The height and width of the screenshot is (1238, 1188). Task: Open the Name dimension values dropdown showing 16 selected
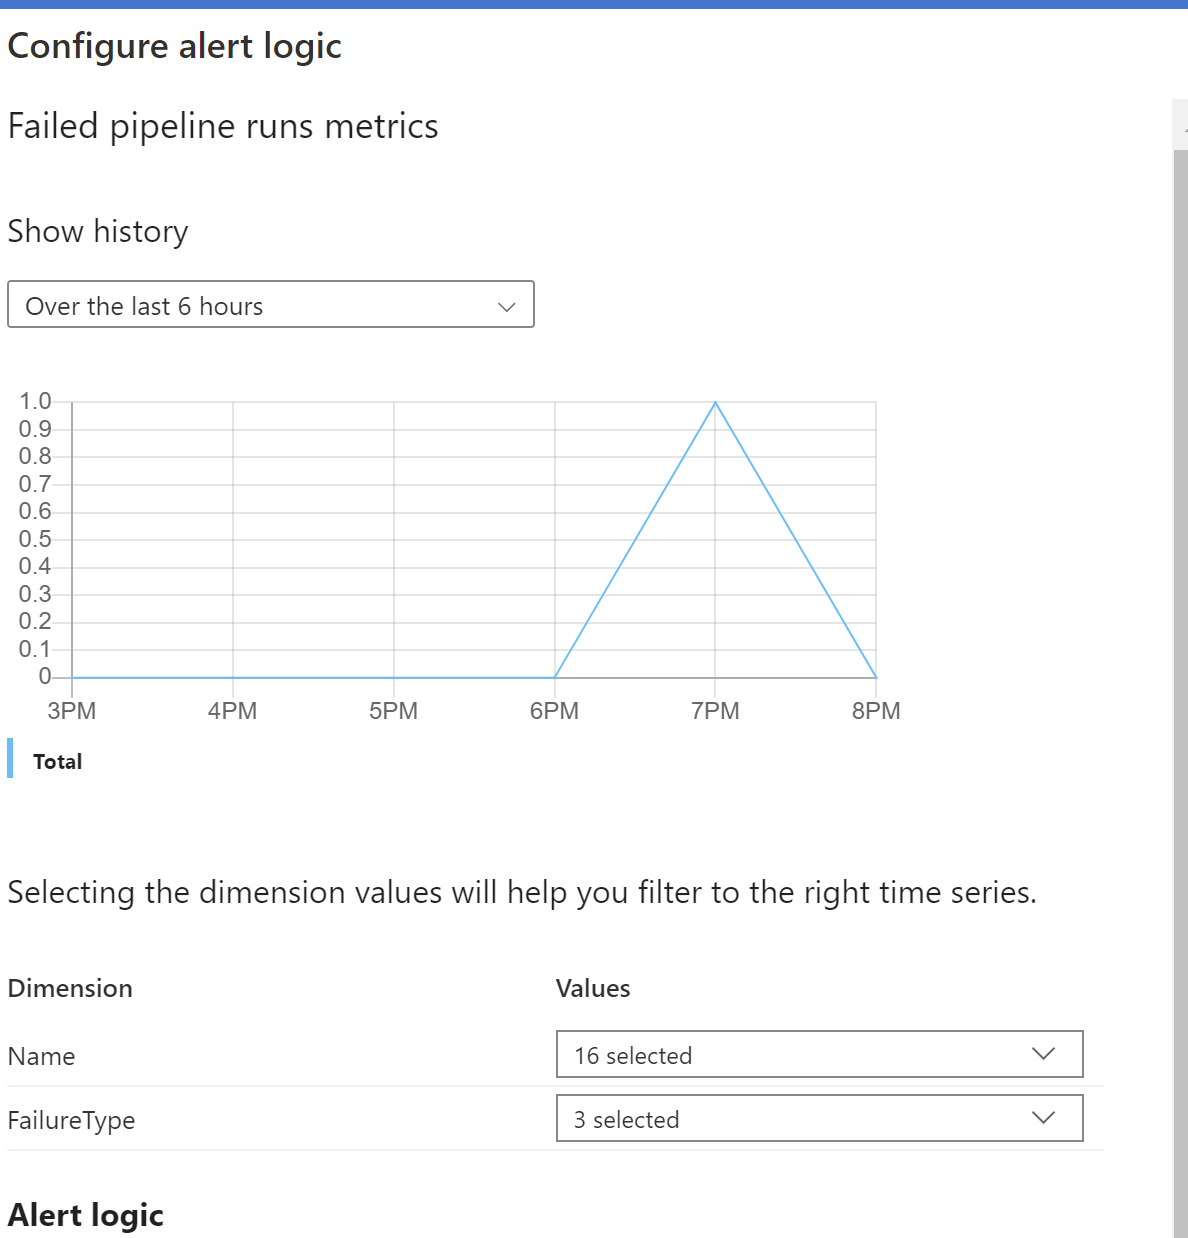point(819,1054)
